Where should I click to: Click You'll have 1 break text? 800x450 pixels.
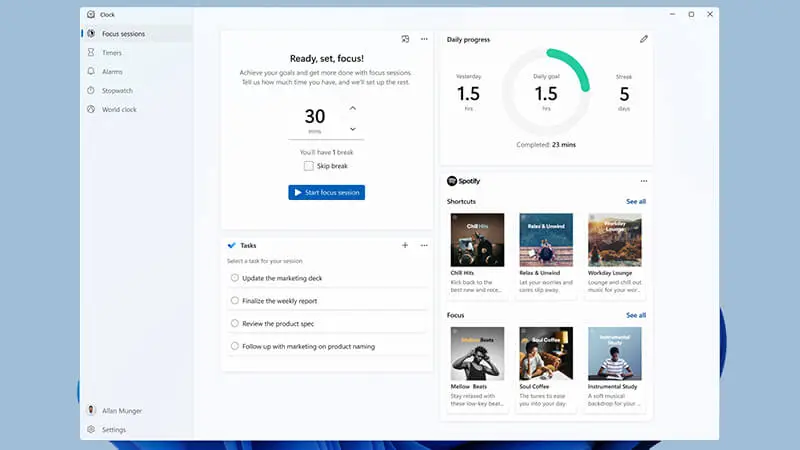click(x=327, y=152)
